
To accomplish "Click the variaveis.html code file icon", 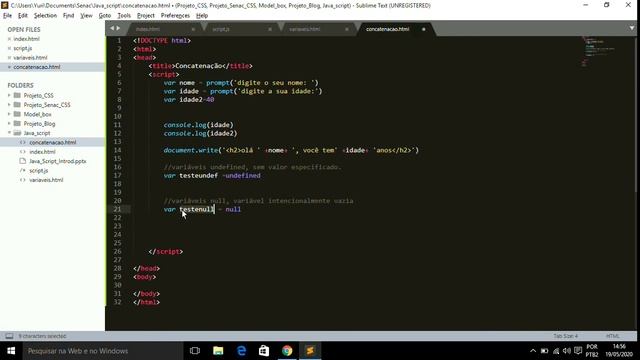I will pos(23,180).
